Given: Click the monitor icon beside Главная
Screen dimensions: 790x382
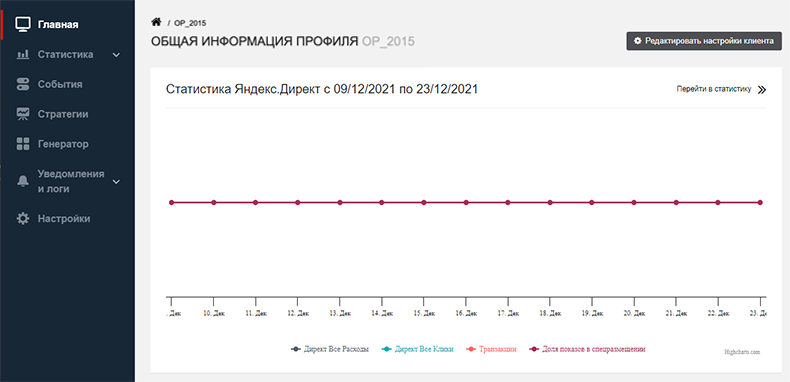Looking at the screenshot, I should 23,24.
